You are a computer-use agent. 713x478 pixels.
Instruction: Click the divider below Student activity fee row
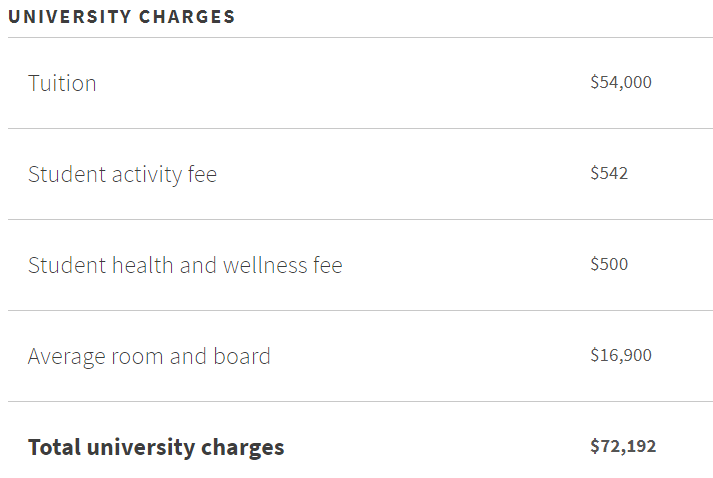360,219
